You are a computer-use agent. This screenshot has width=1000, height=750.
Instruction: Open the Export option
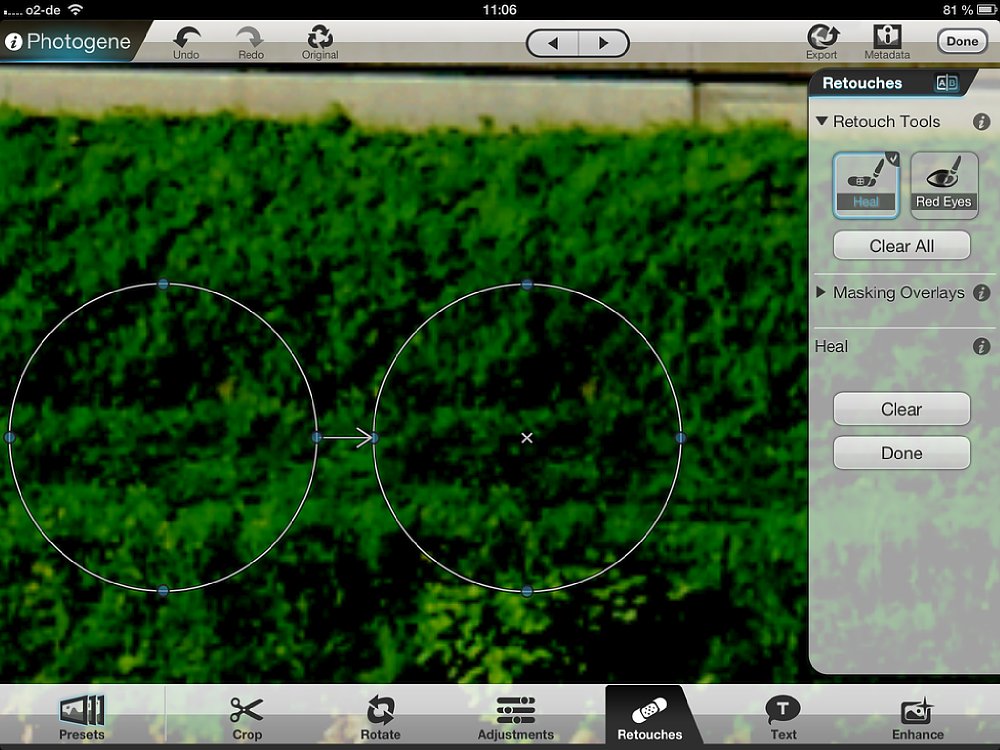pyautogui.click(x=822, y=38)
